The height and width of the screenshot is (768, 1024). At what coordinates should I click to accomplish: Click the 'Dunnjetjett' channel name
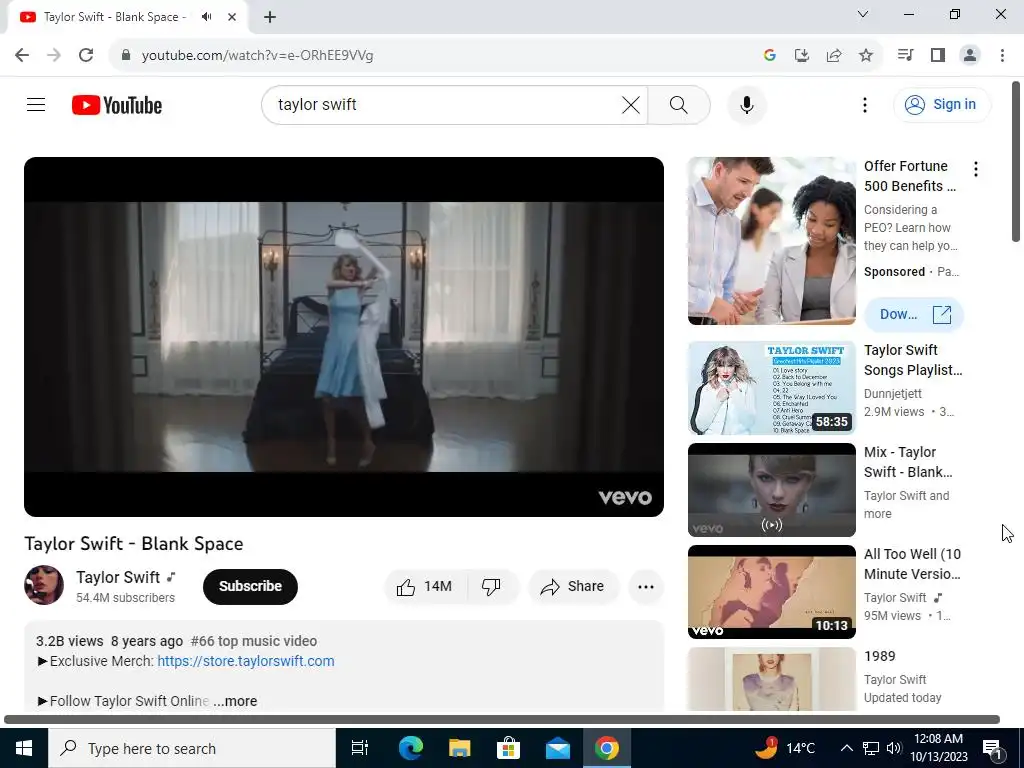coord(893,394)
